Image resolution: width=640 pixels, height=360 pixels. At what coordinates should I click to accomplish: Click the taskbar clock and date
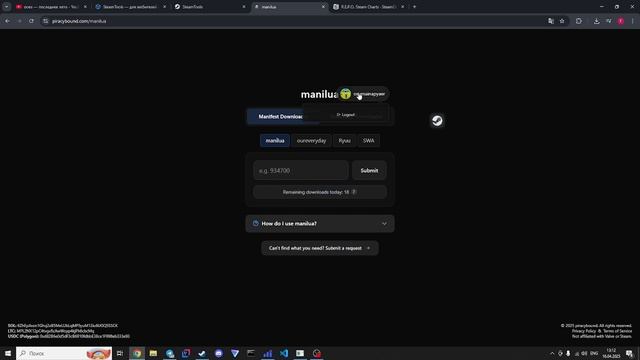point(611,353)
